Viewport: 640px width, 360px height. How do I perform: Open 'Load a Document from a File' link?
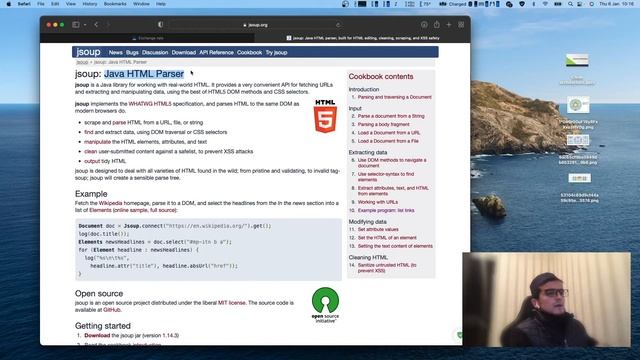pyautogui.click(x=388, y=141)
